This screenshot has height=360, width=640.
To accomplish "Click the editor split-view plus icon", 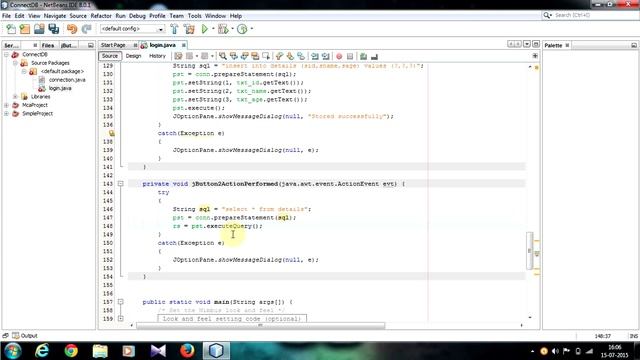I will [535, 56].
